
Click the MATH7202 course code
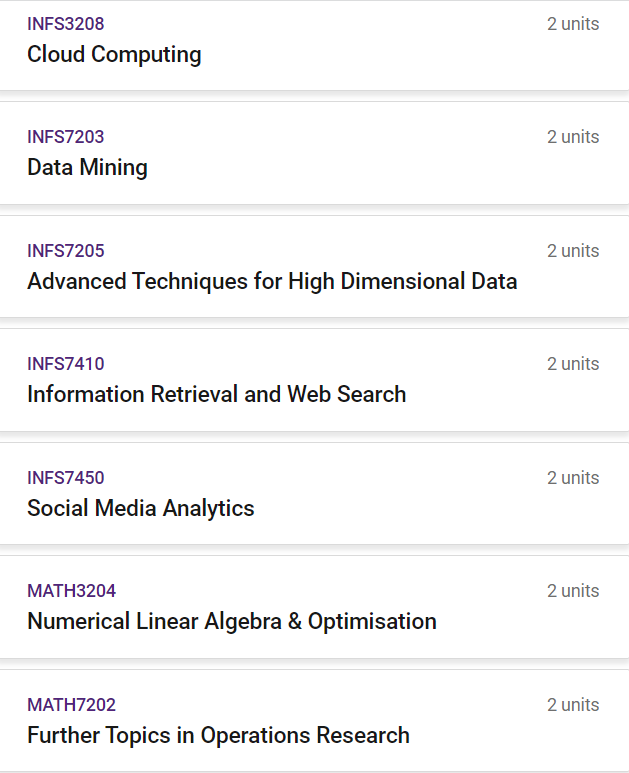[71, 704]
